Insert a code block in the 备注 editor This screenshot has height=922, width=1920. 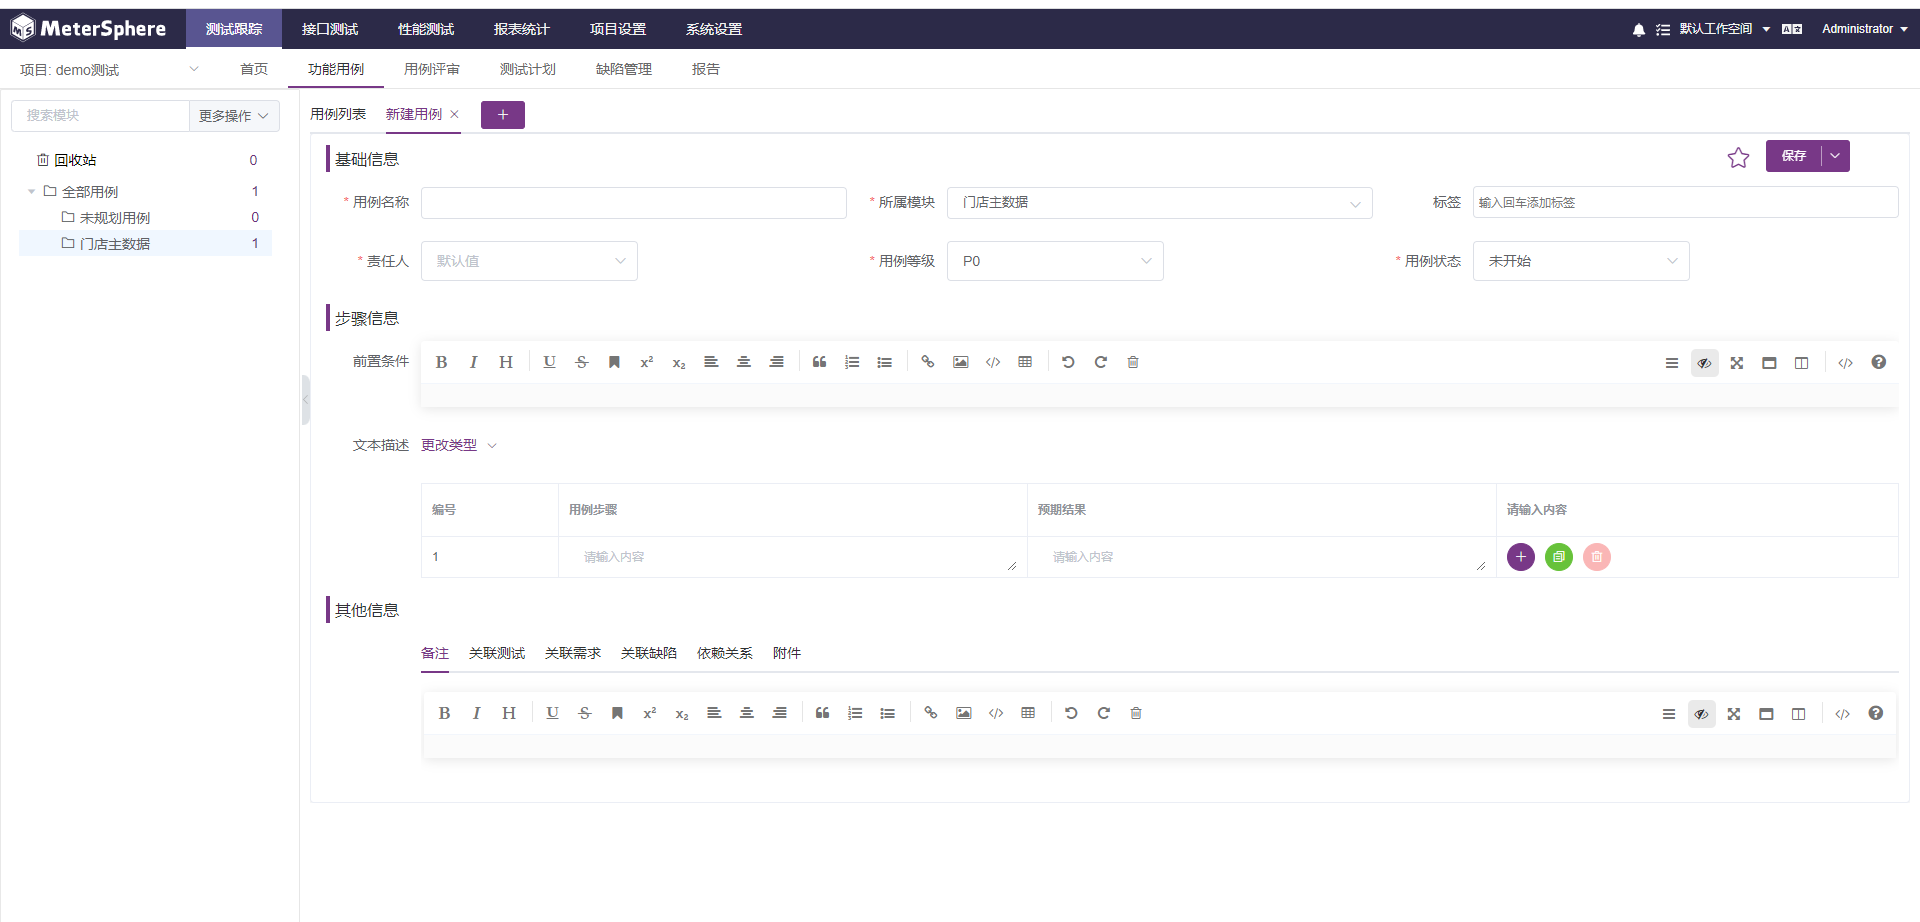996,713
